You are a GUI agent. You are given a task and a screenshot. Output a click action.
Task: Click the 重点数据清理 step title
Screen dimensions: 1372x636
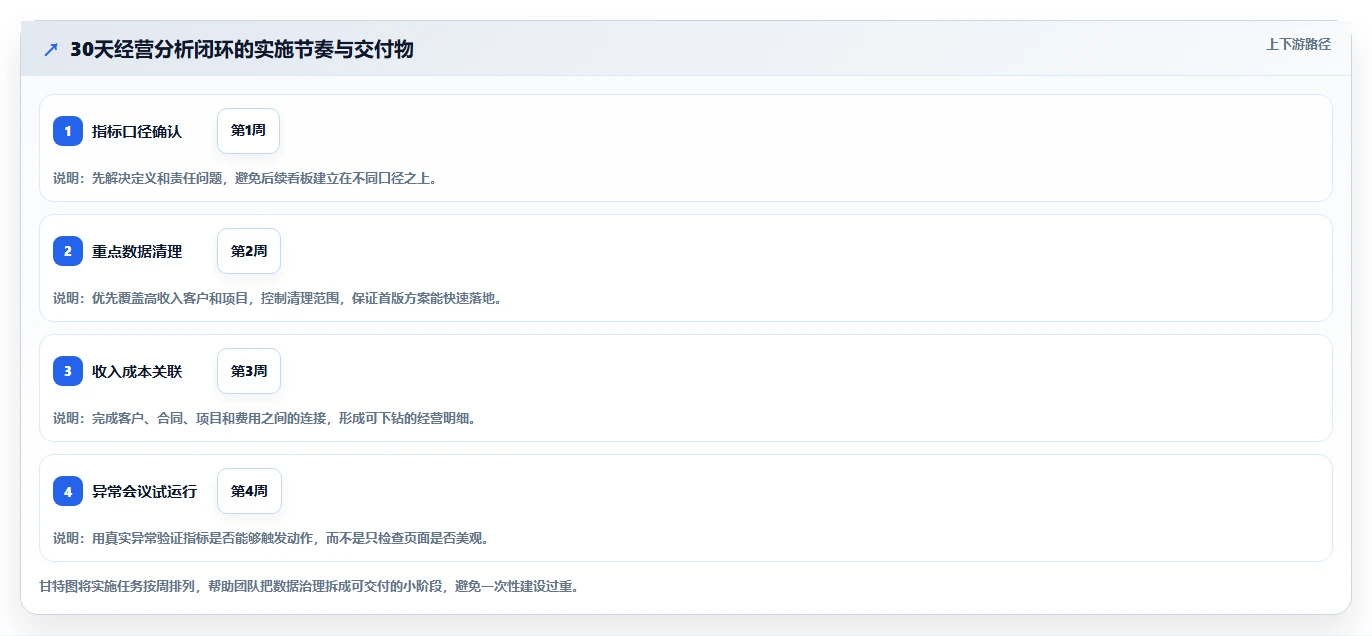137,251
